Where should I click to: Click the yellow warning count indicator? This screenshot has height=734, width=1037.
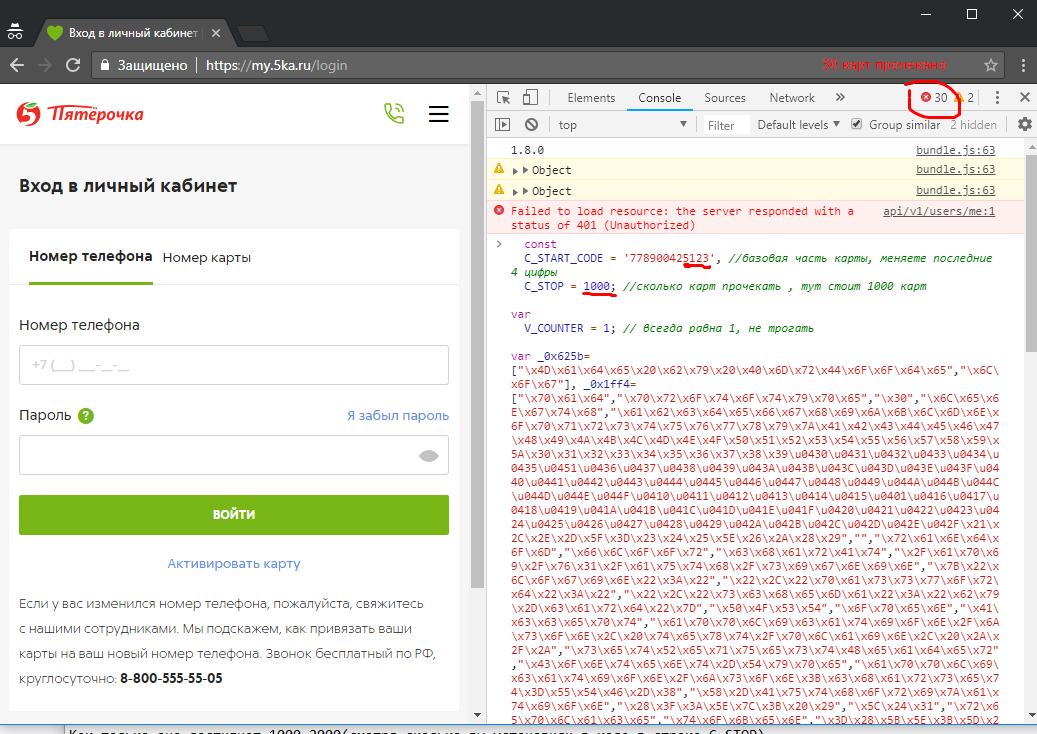[964, 98]
